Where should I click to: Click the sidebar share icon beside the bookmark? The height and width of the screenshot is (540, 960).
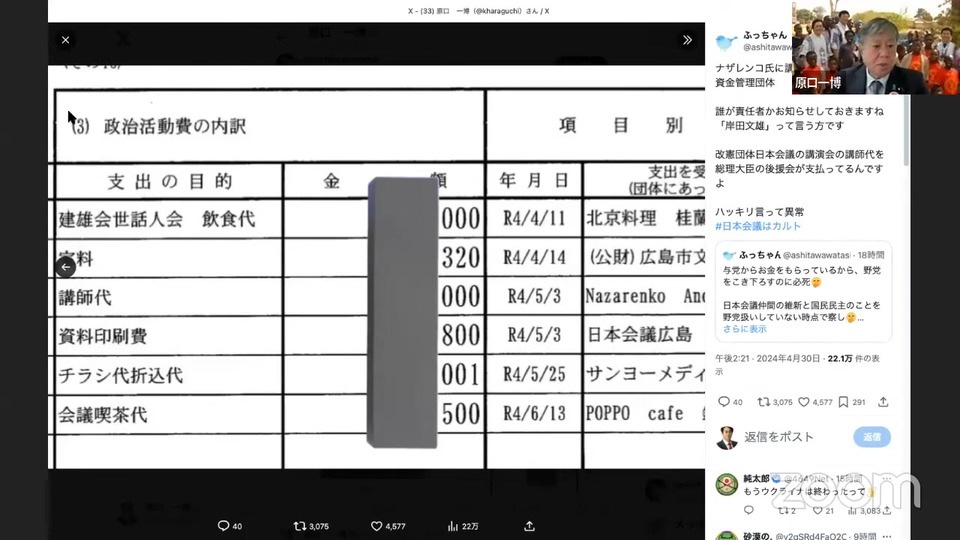pyautogui.click(x=883, y=402)
